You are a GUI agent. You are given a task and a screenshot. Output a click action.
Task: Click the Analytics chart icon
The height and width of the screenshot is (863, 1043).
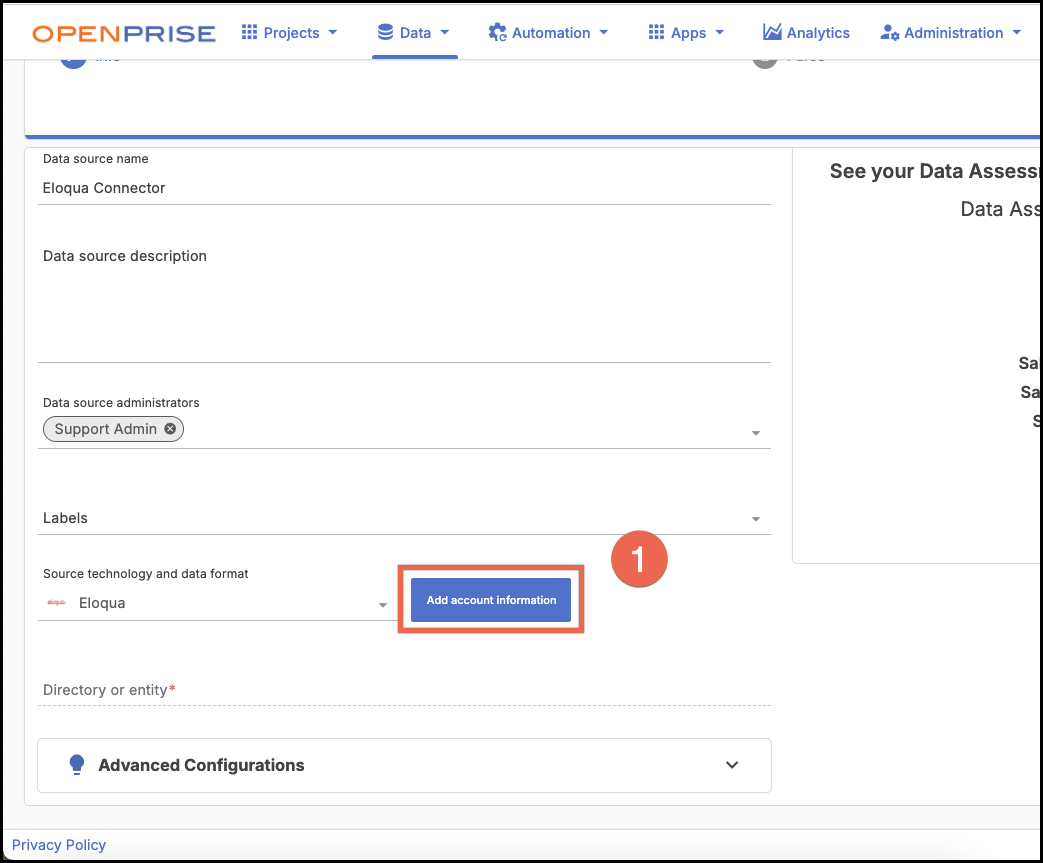click(x=772, y=32)
